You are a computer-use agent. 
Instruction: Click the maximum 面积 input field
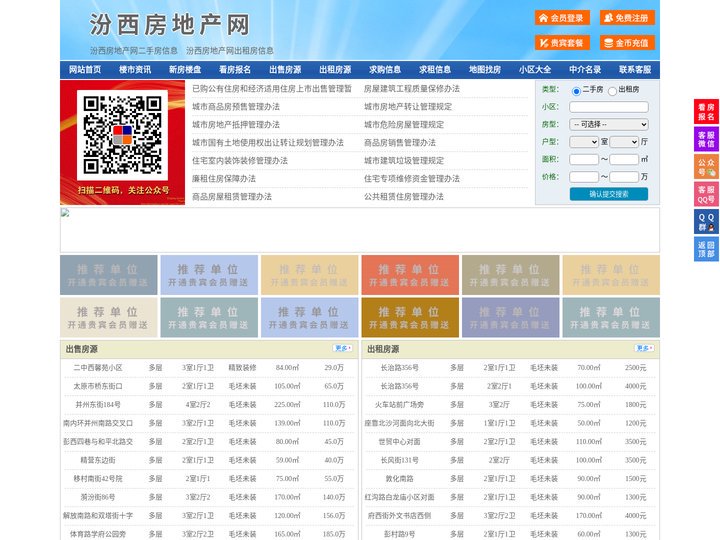click(x=624, y=159)
